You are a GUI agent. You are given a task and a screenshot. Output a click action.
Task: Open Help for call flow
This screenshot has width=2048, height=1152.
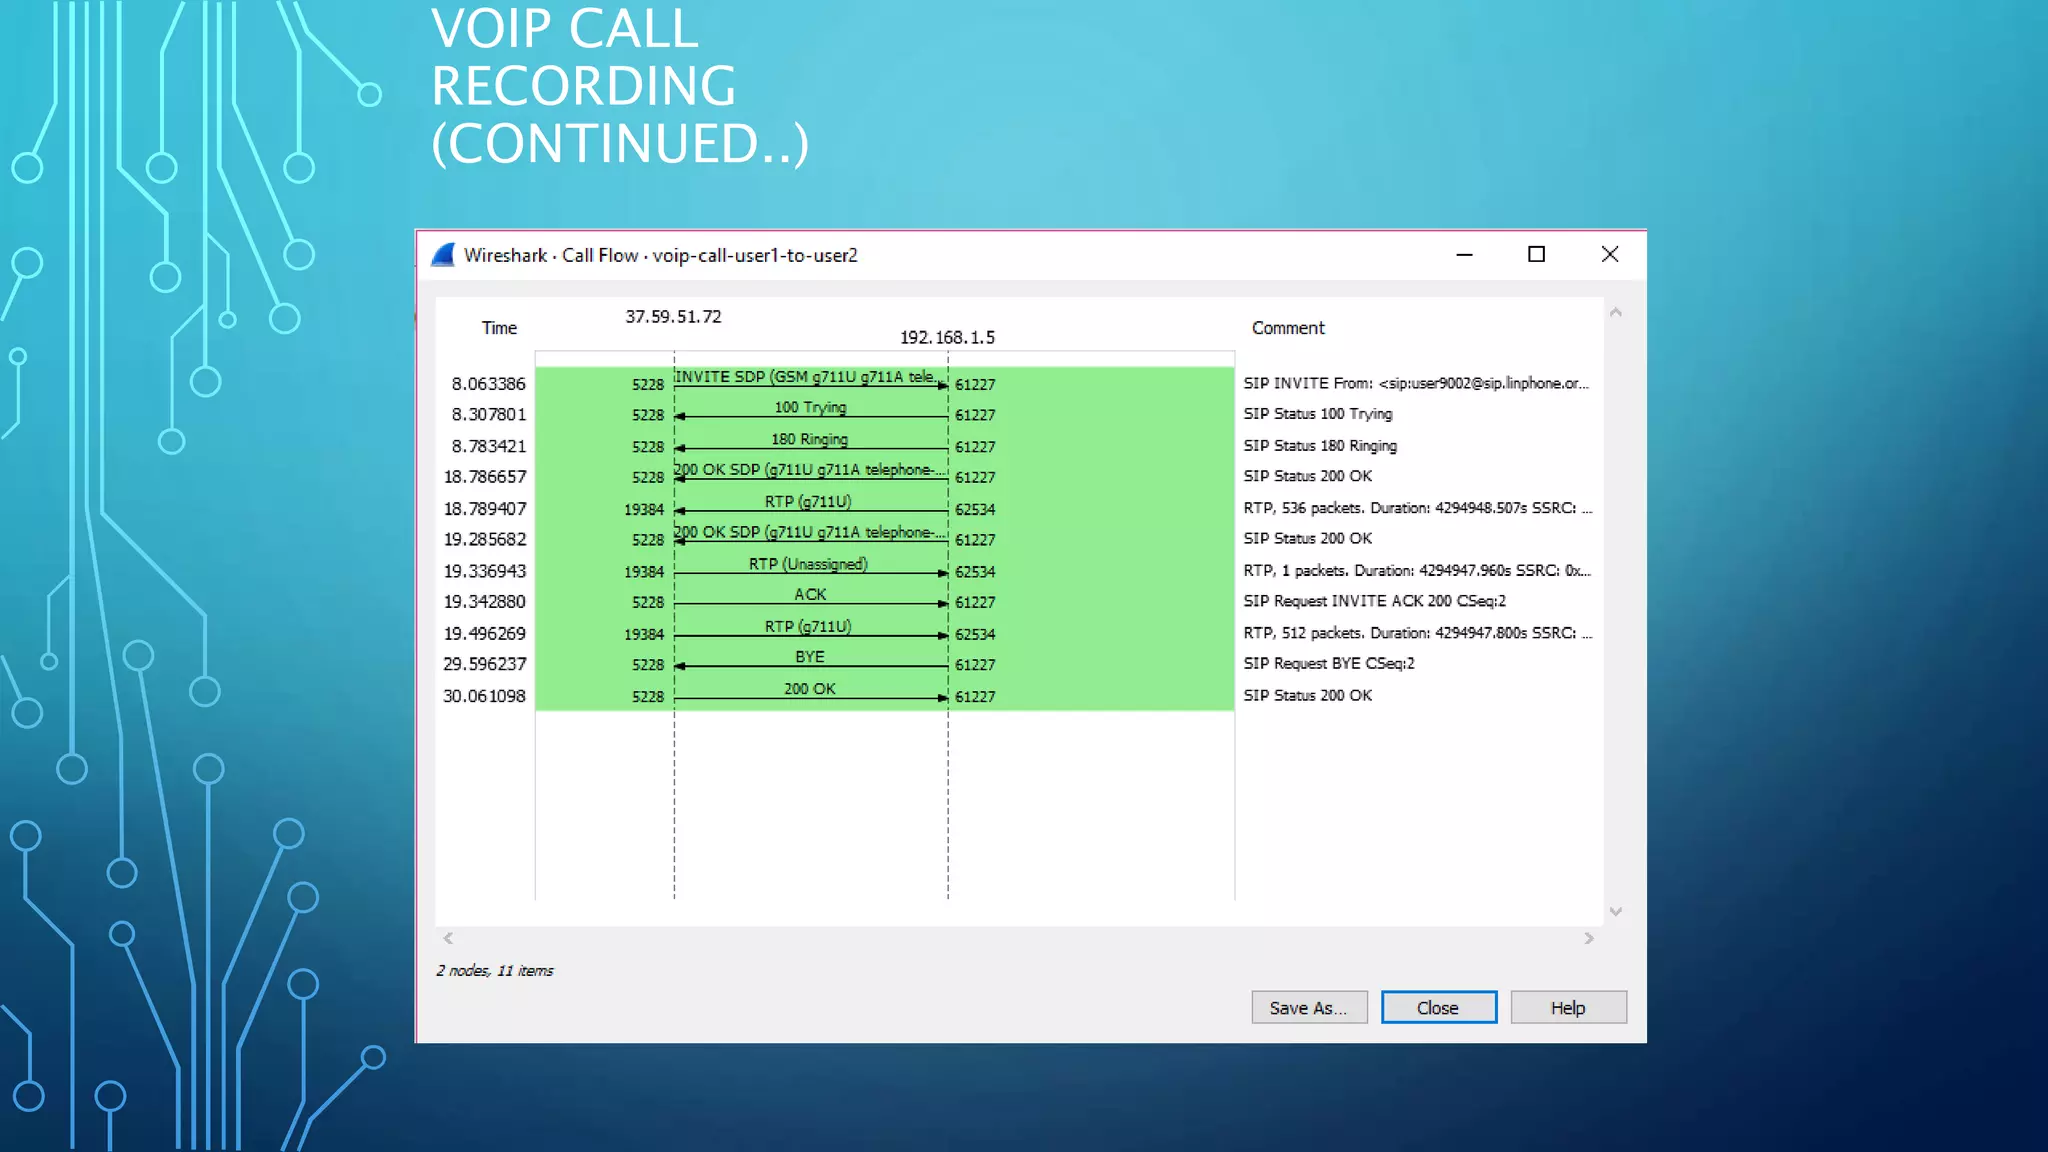point(1567,1008)
